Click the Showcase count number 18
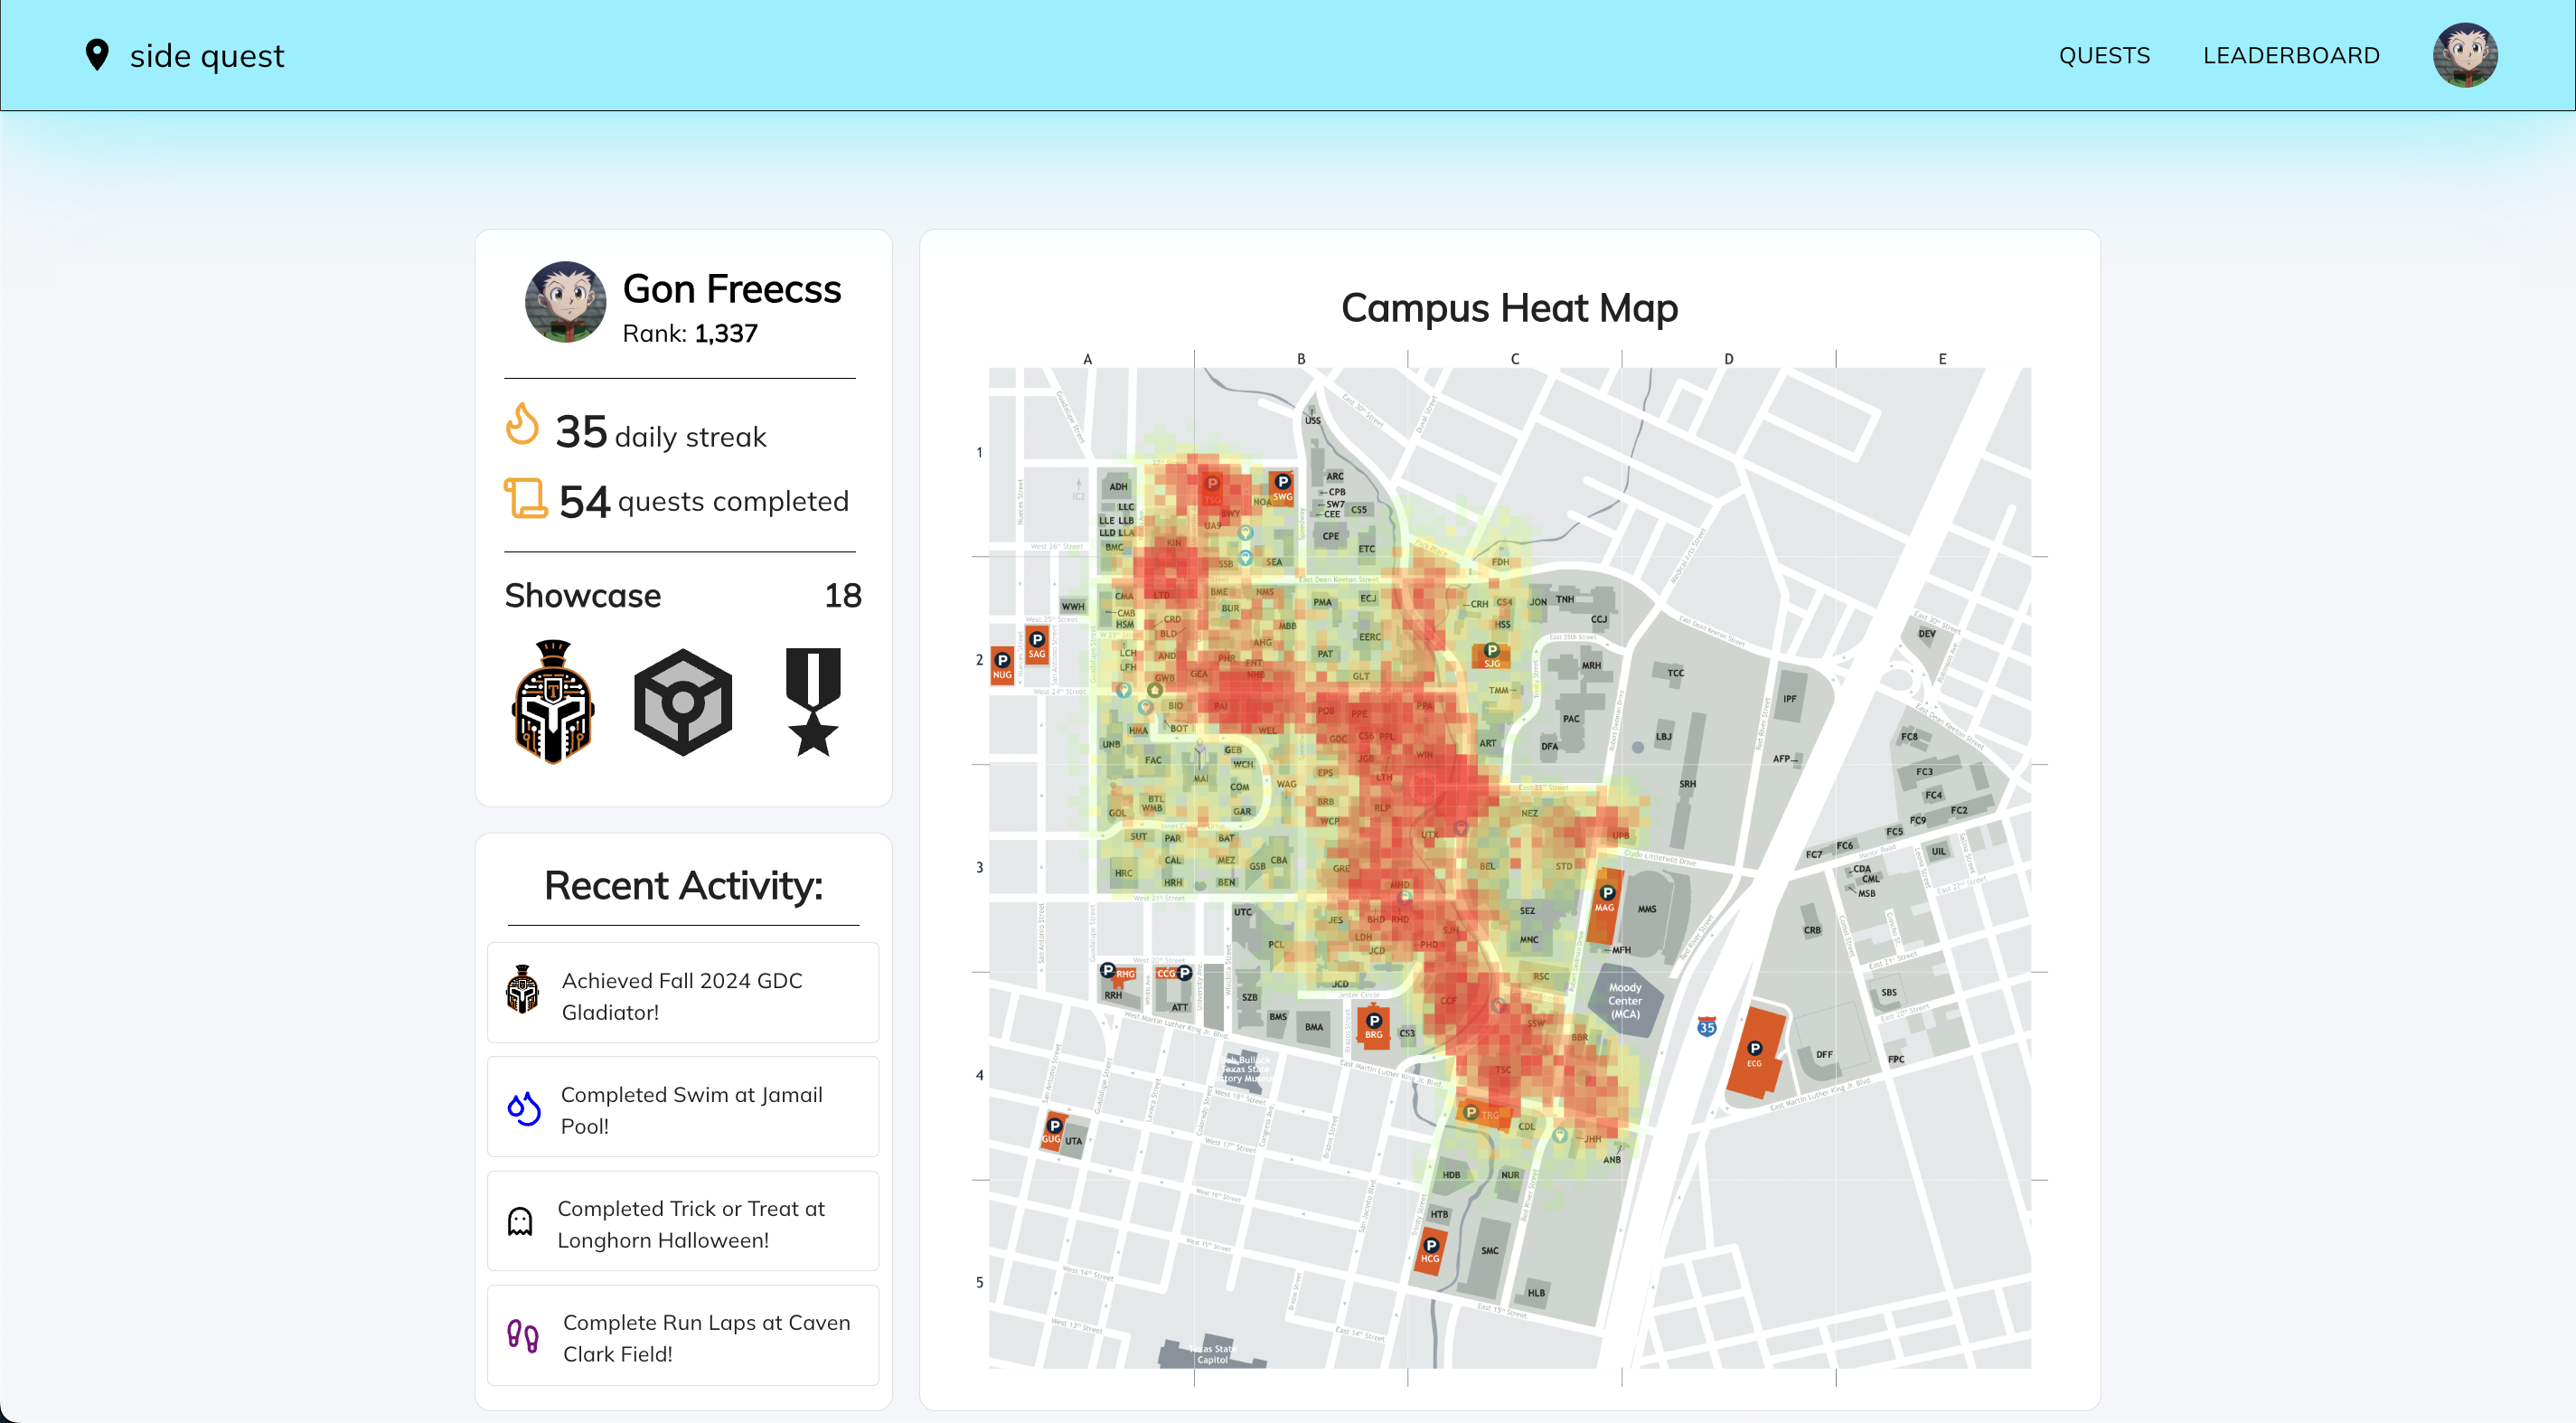The width and height of the screenshot is (2576, 1423). tap(842, 595)
